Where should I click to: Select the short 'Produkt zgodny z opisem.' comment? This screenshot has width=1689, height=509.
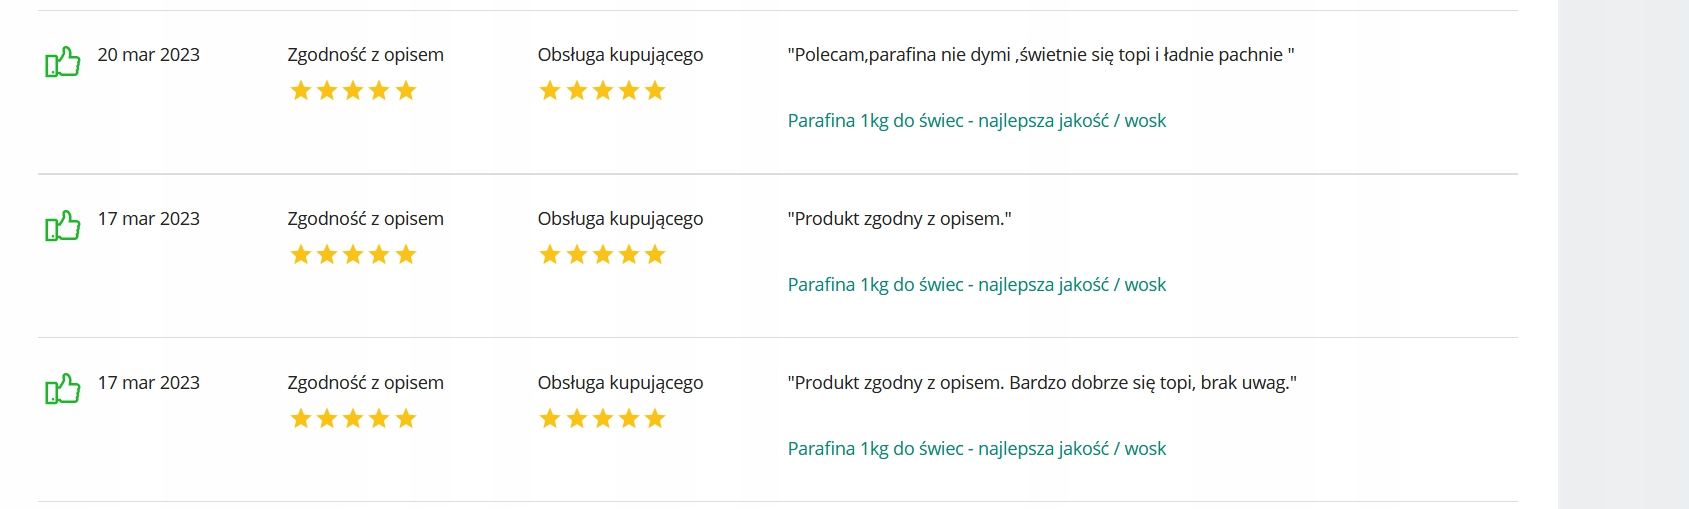[900, 219]
